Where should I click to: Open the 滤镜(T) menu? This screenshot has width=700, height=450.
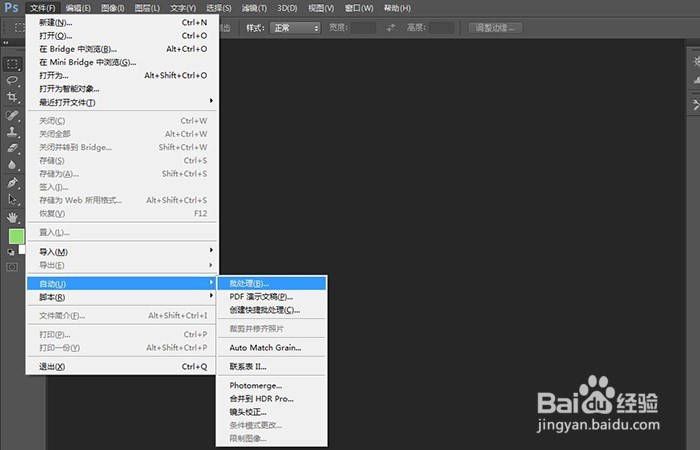tap(254, 8)
